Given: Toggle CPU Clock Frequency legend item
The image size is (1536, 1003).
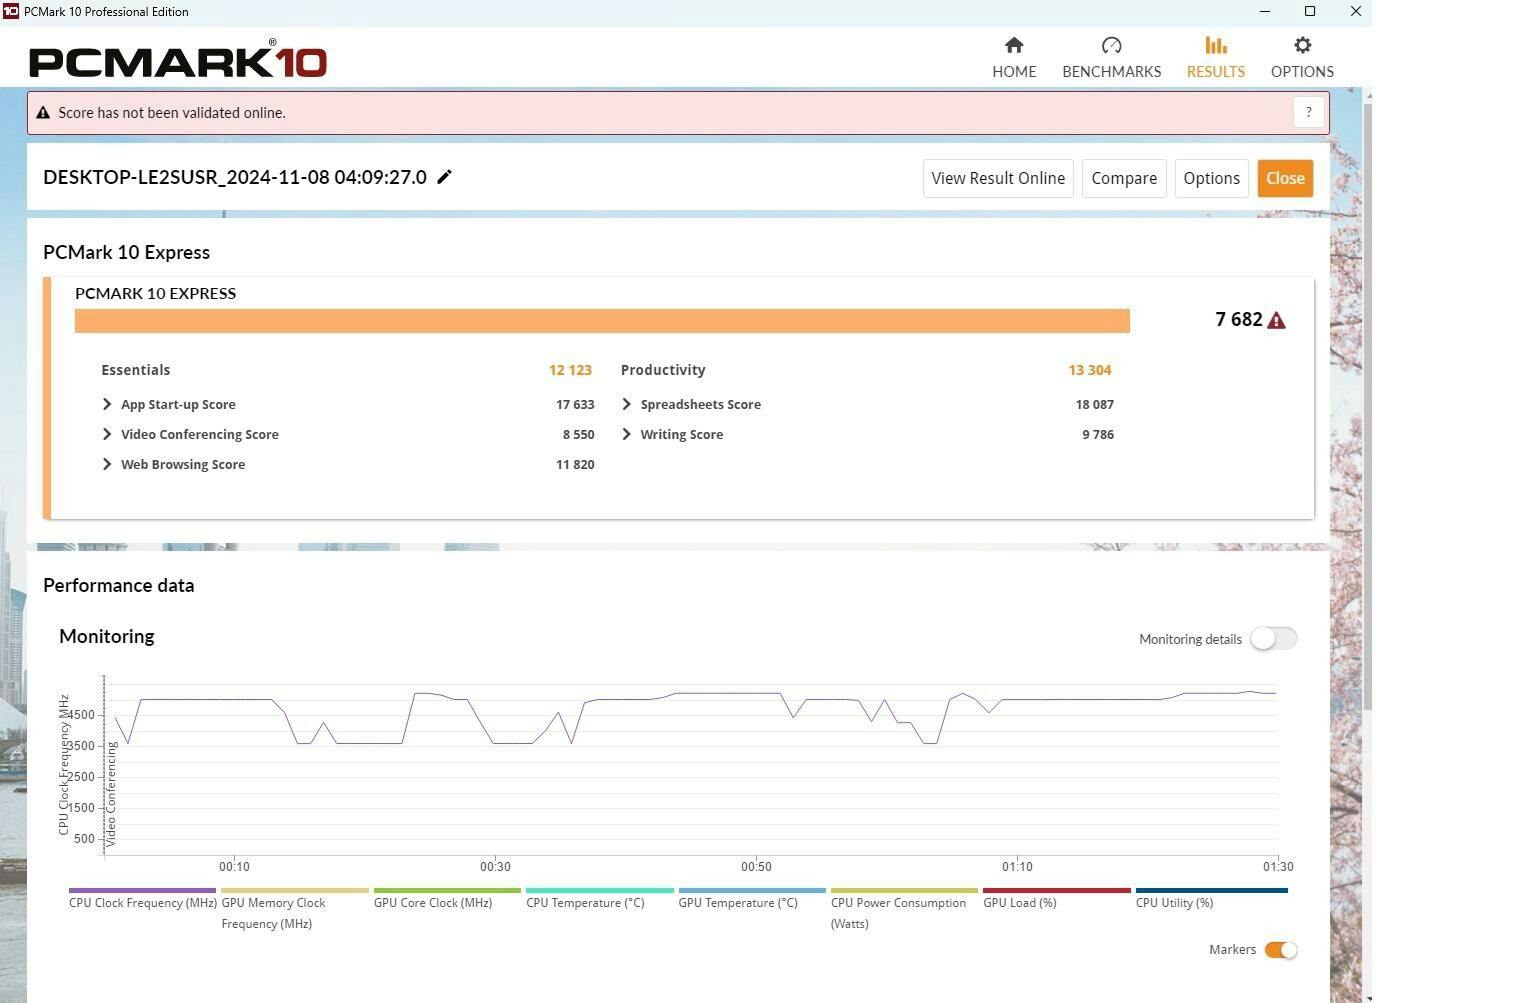Looking at the screenshot, I should point(143,901).
